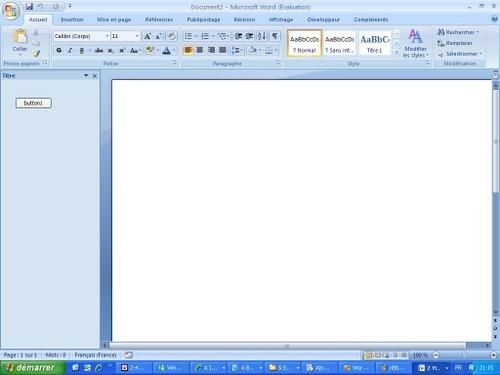
Task: Click the grow font size icon
Action: pyautogui.click(x=147, y=36)
